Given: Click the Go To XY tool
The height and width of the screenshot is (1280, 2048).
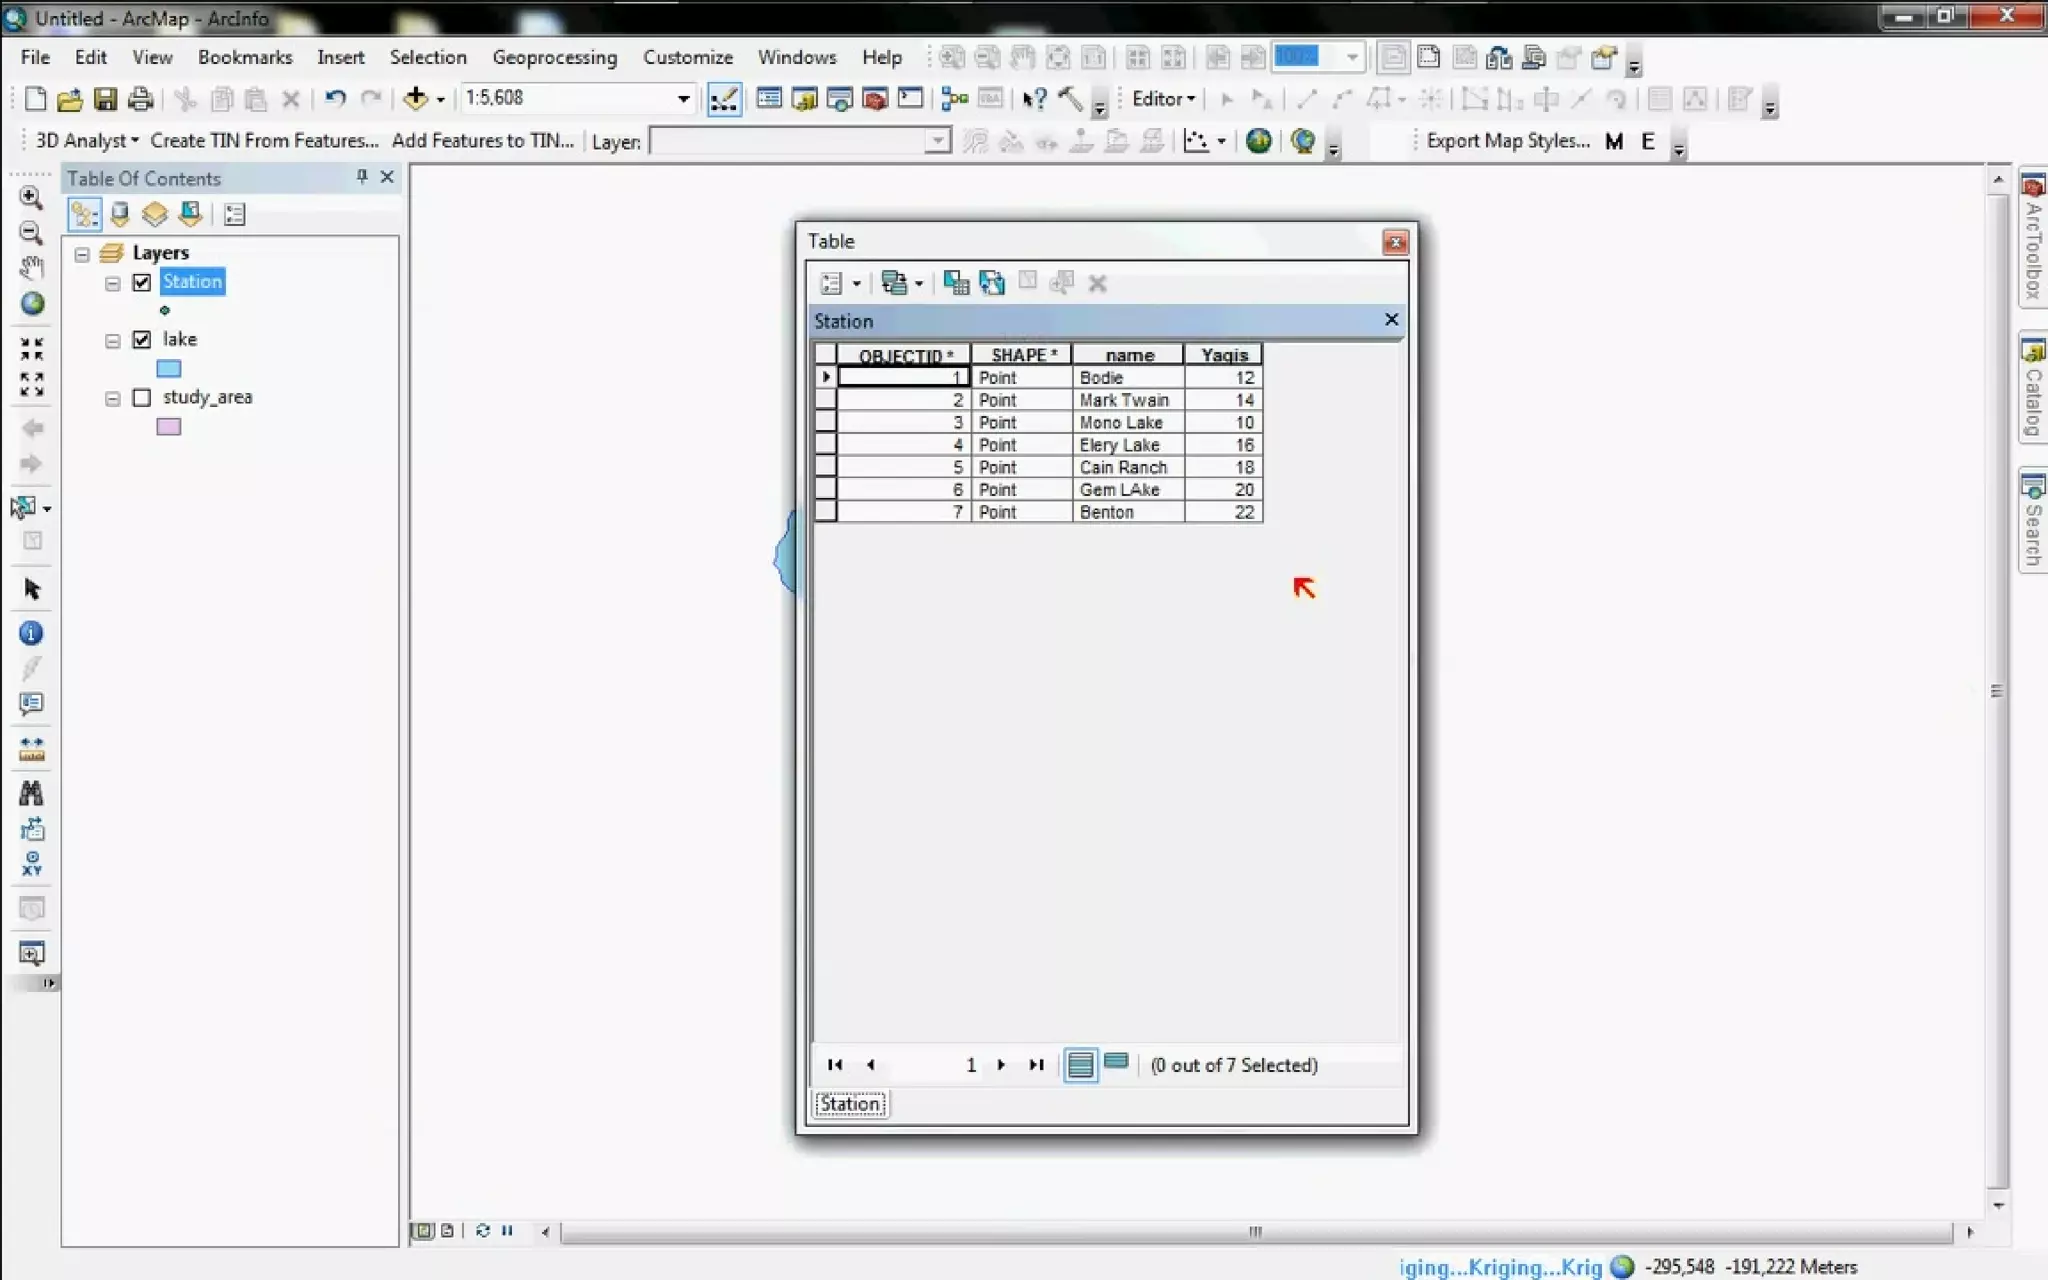Looking at the screenshot, I should tap(31, 864).
